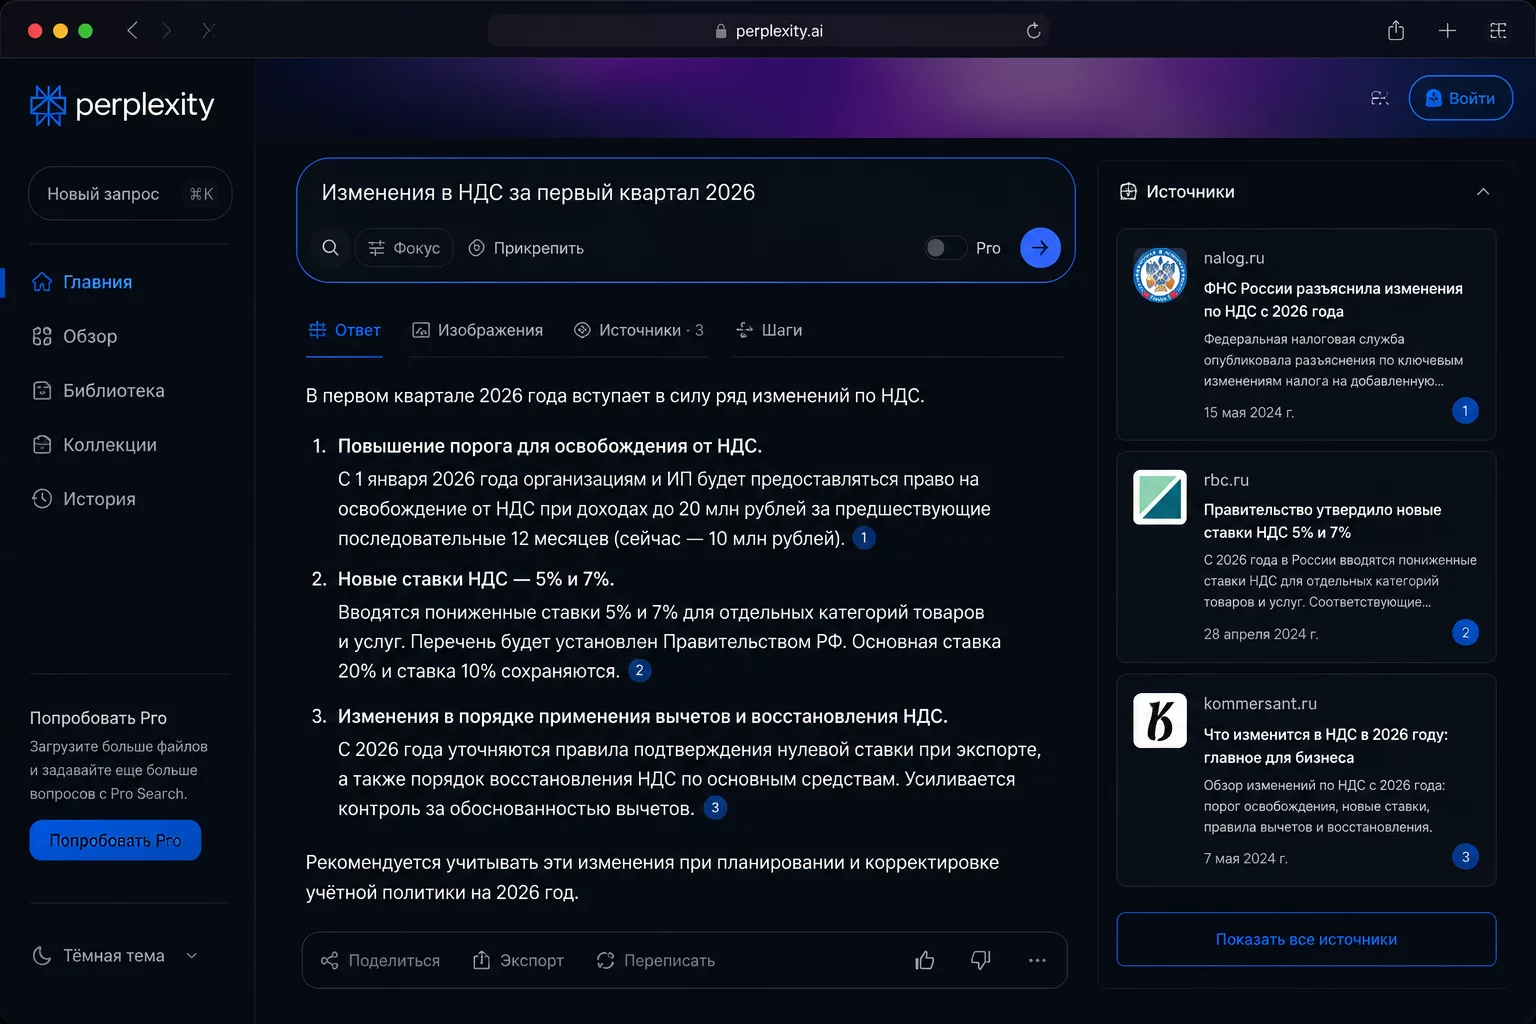Viewport: 1536px width, 1024px height.
Task: Open the article 'Правительство утвердило новые ставки'
Action: 1322,521
